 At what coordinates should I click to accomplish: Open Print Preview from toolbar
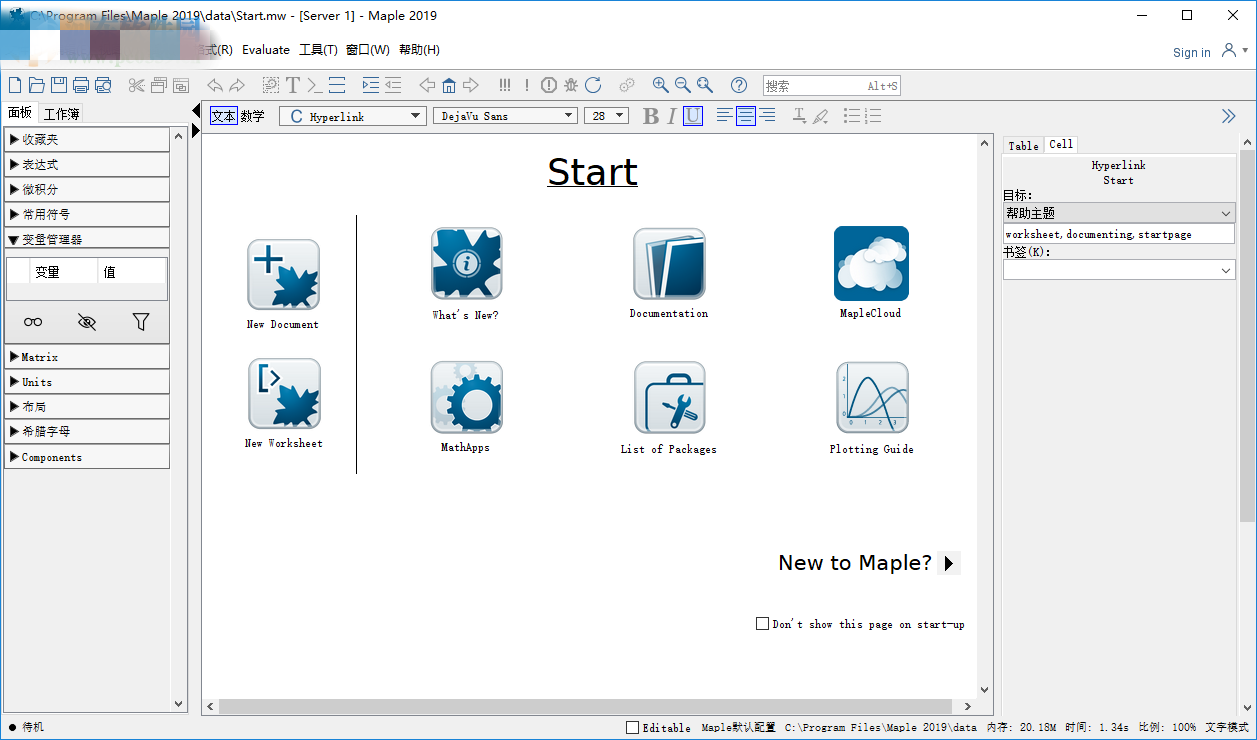click(x=103, y=85)
